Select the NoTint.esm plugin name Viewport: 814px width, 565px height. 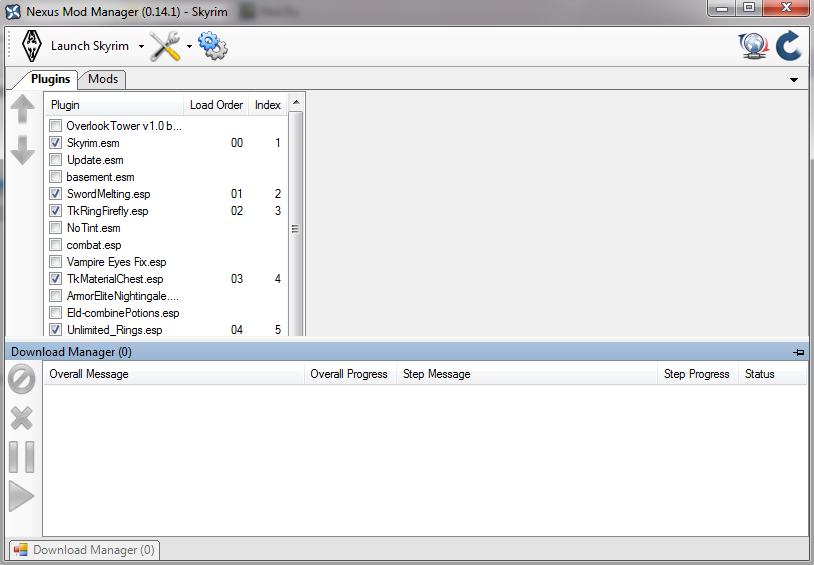pos(93,228)
